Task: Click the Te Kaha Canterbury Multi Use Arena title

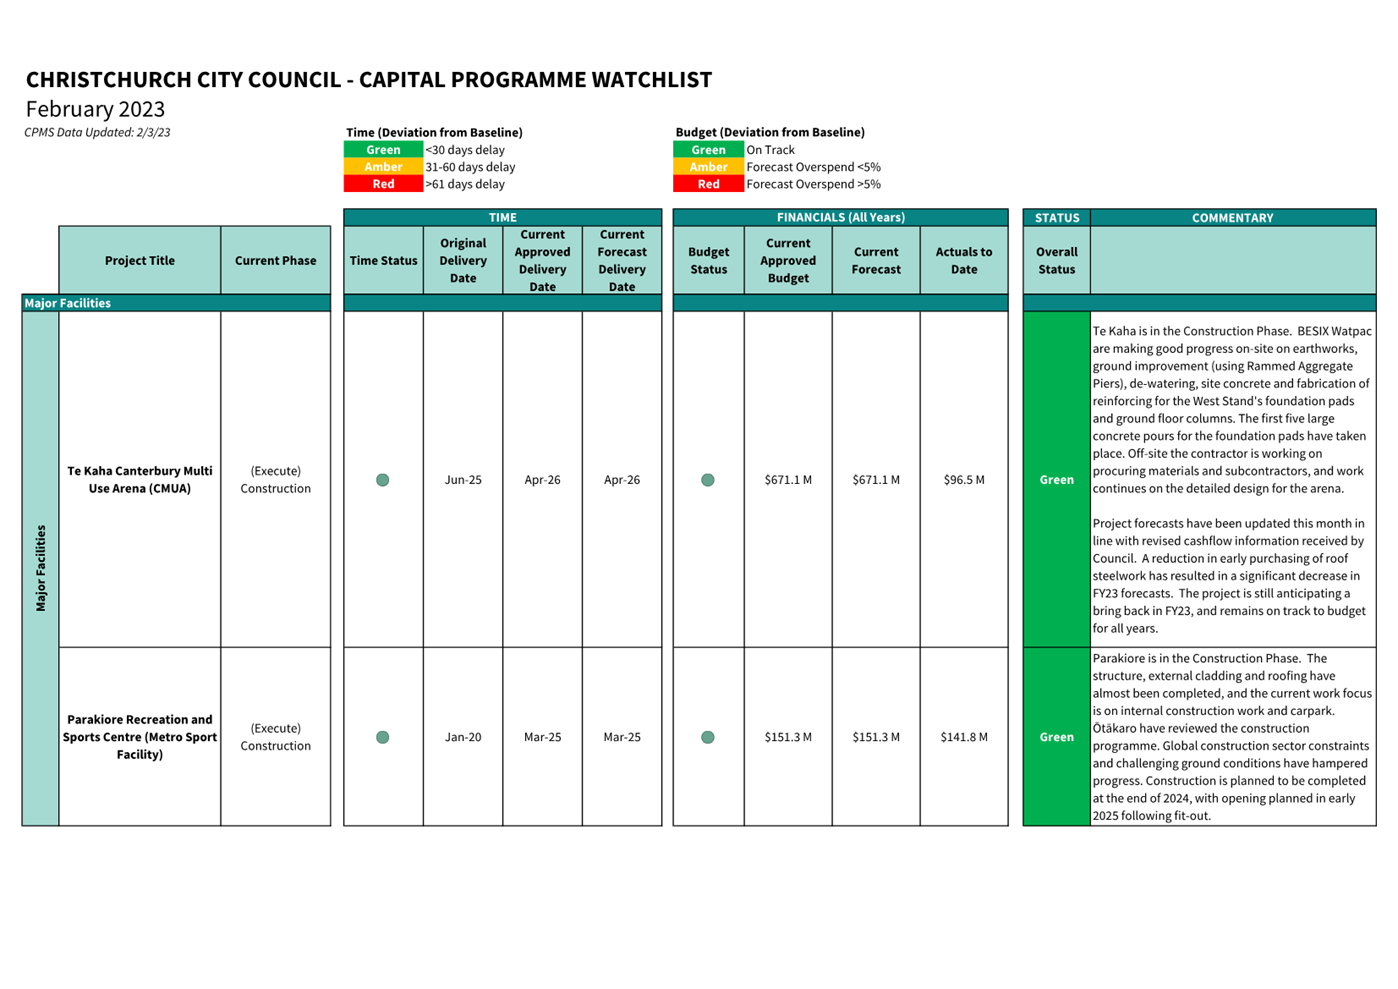Action: pos(140,480)
